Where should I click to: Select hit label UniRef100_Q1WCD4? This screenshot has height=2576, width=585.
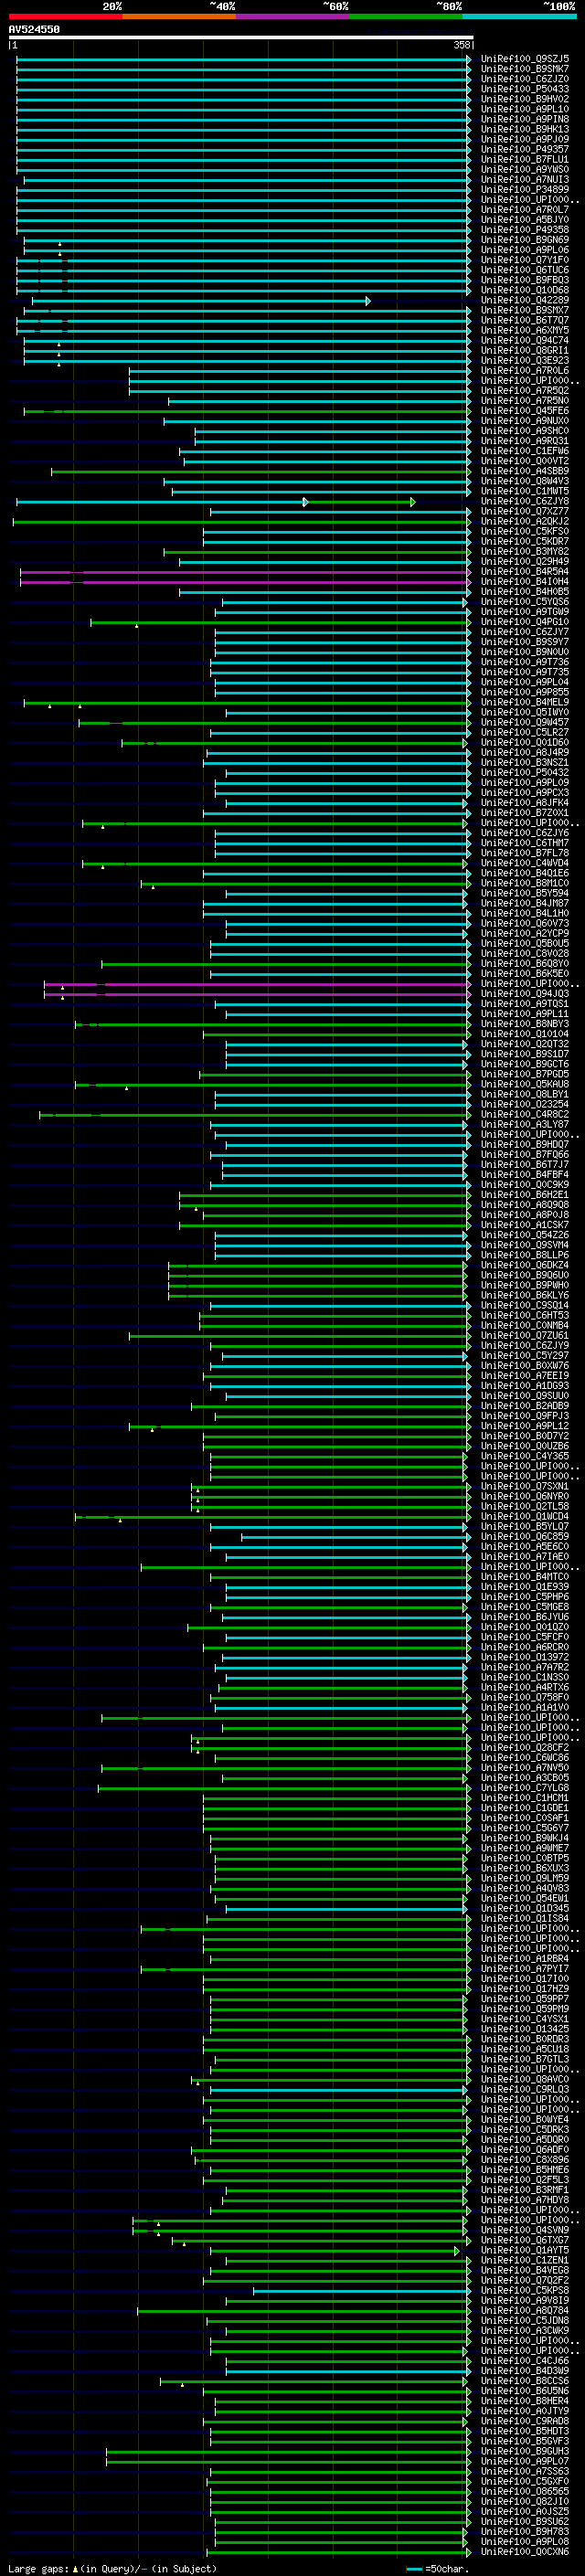point(525,1517)
